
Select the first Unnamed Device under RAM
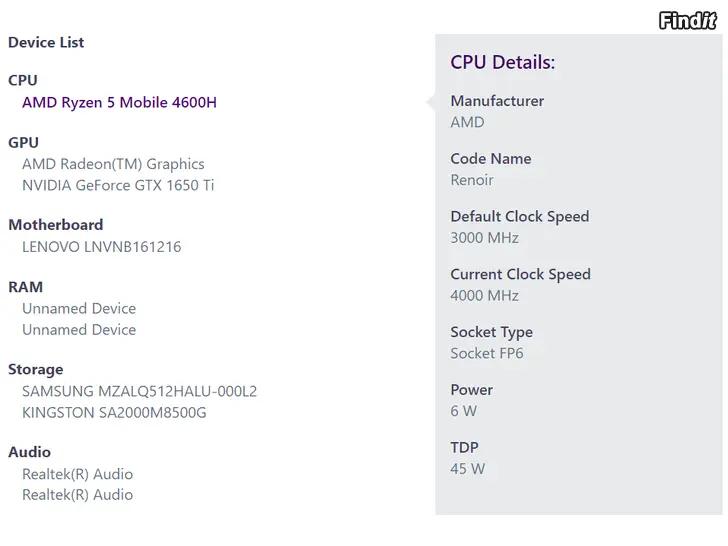(x=79, y=309)
